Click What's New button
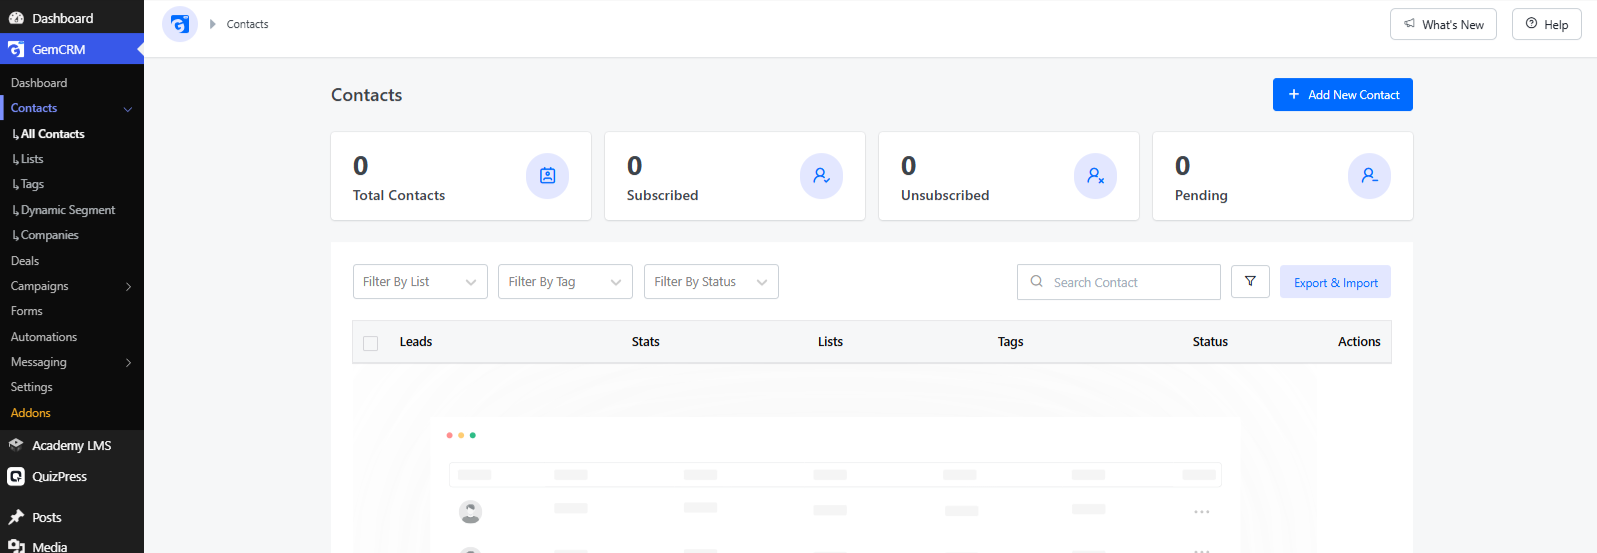1597x553 pixels. coord(1443,24)
